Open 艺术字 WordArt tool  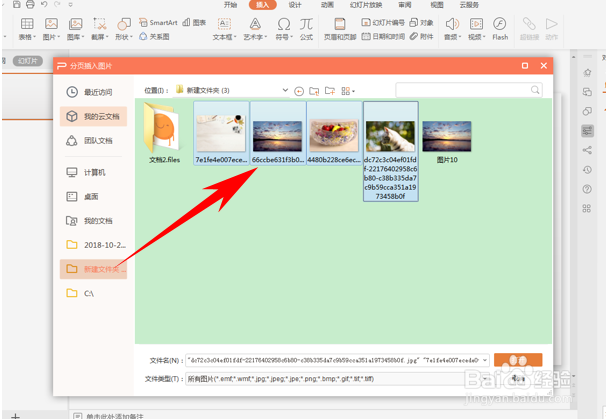point(255,29)
